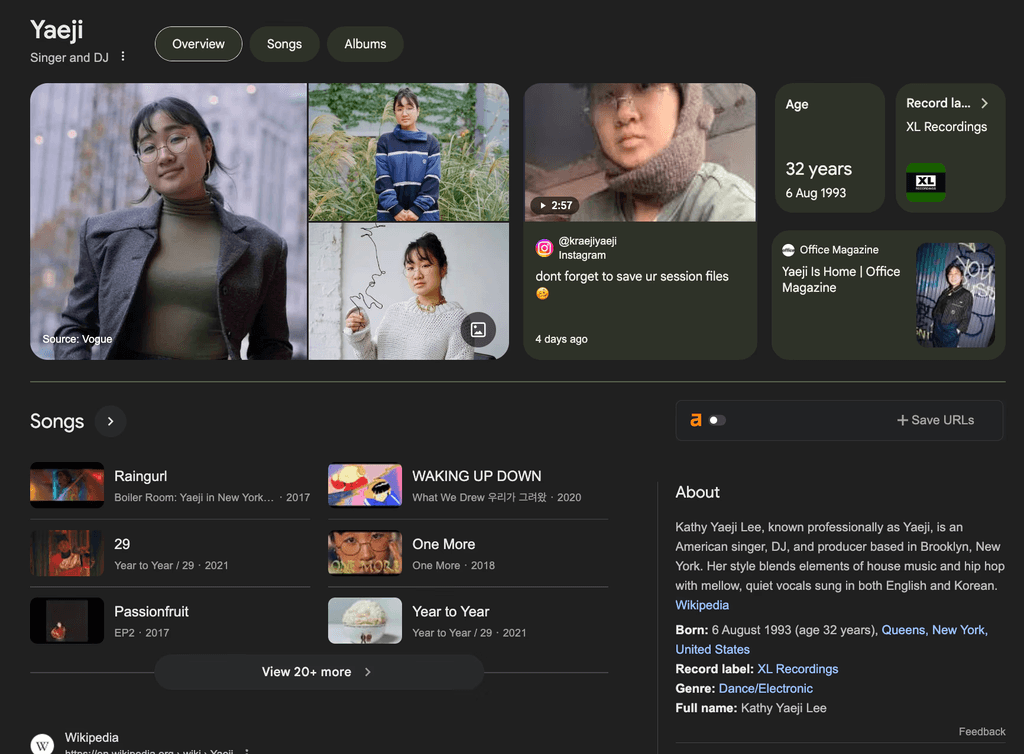Click the @kraejiyaeji Instagram handle
Viewport: 1024px width, 754px height.
pyautogui.click(x=587, y=241)
